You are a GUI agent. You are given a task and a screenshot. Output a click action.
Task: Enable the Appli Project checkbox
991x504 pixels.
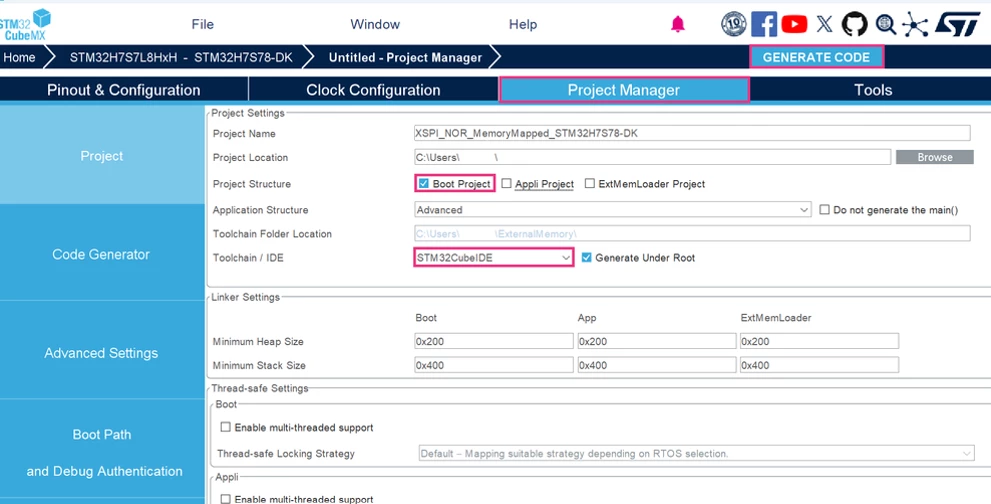pyautogui.click(x=506, y=183)
